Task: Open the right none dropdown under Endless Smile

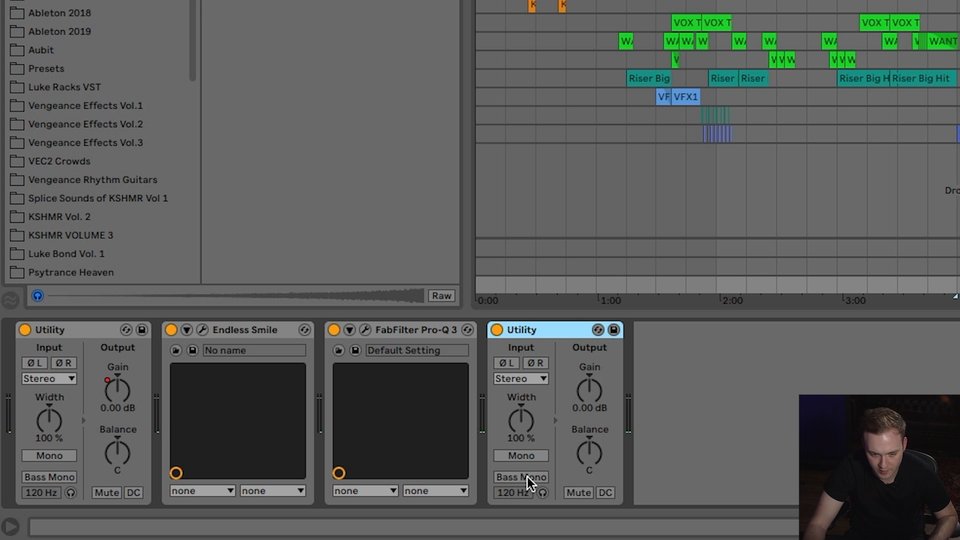Action: (272, 491)
